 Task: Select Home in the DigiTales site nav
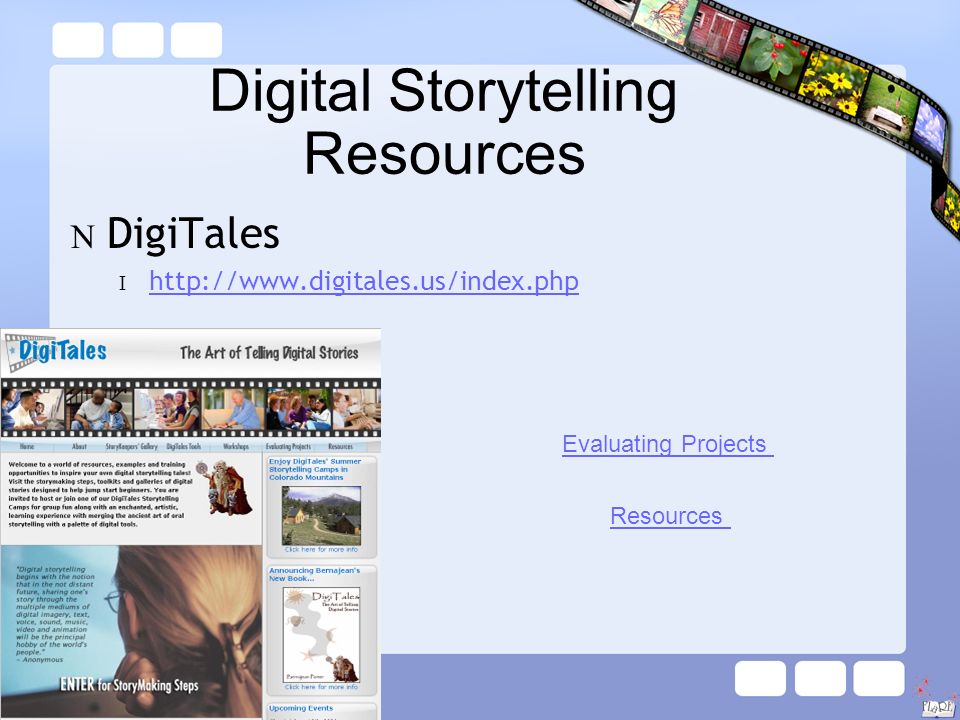click(x=27, y=446)
